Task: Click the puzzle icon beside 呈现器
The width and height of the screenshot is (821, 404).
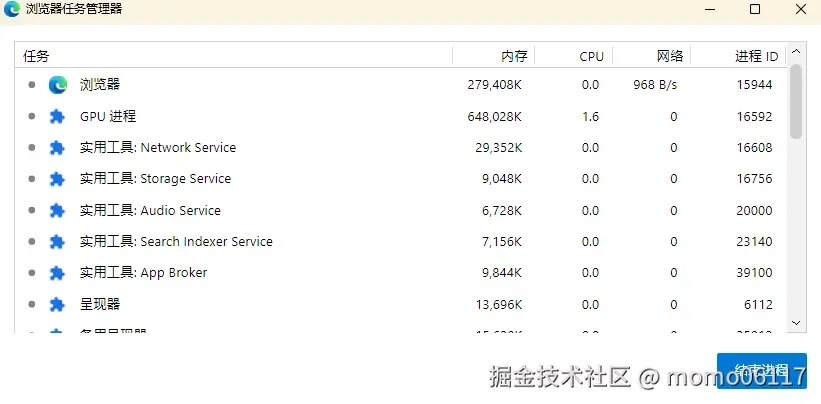Action: tap(57, 304)
